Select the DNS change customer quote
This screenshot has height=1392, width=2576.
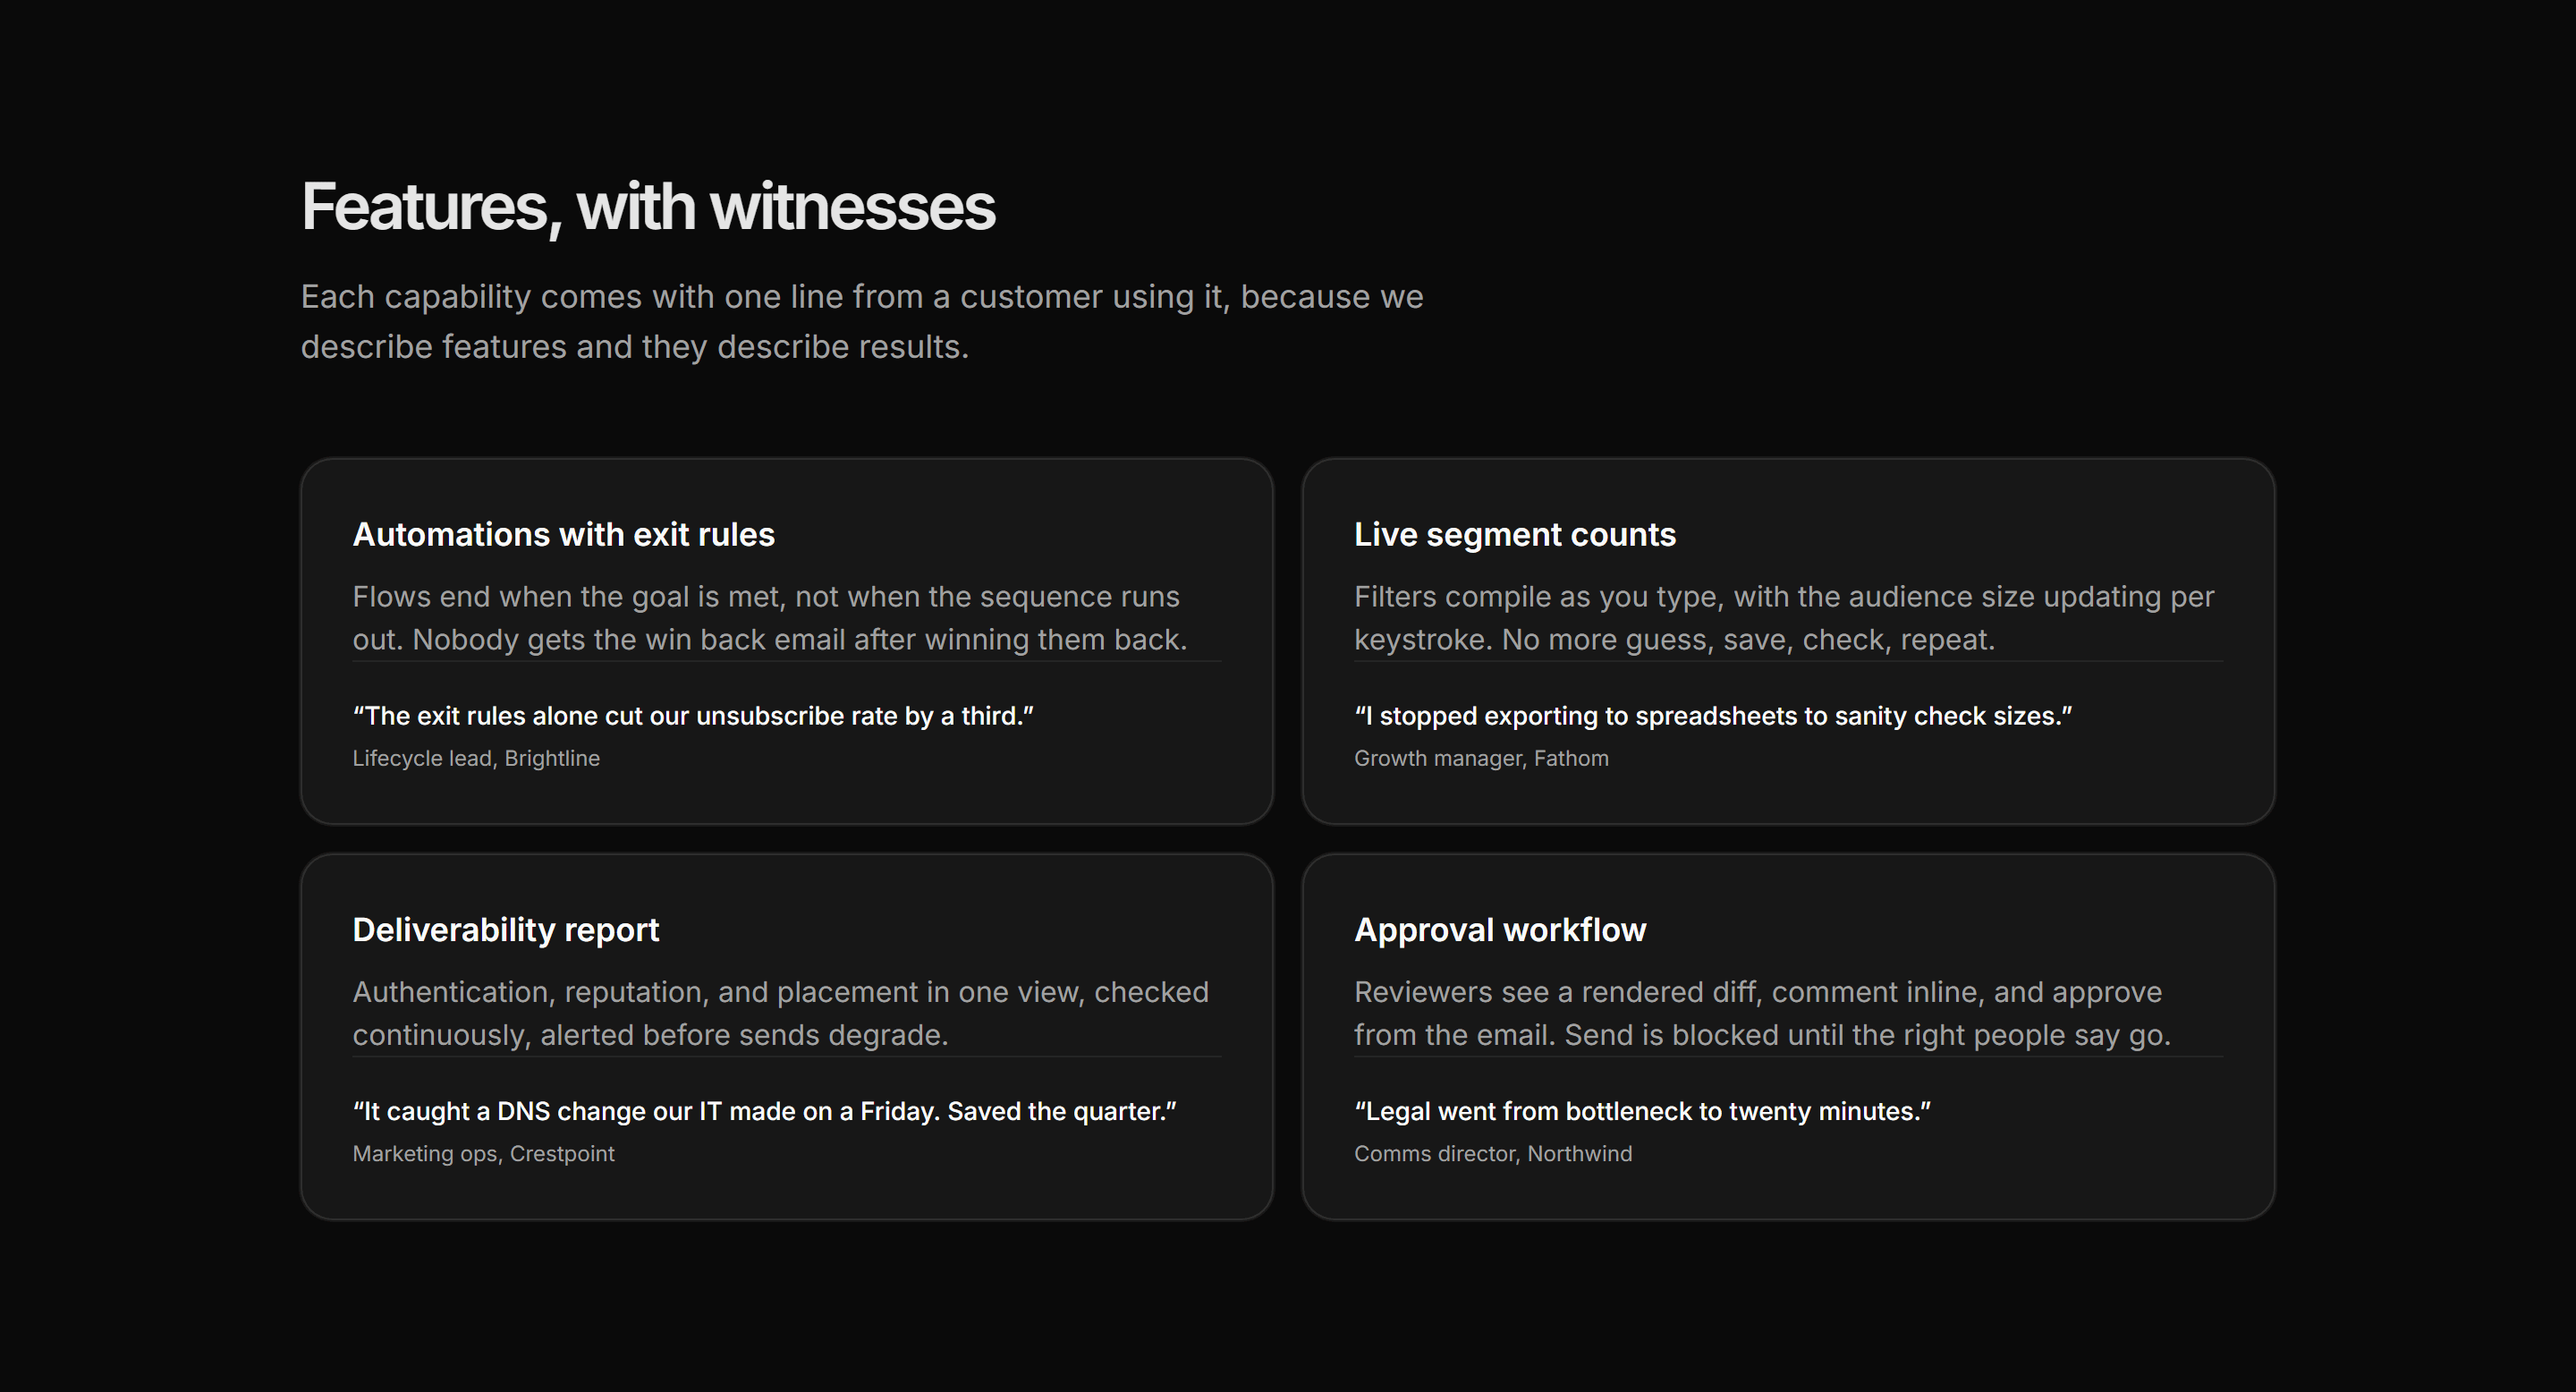click(x=765, y=1111)
